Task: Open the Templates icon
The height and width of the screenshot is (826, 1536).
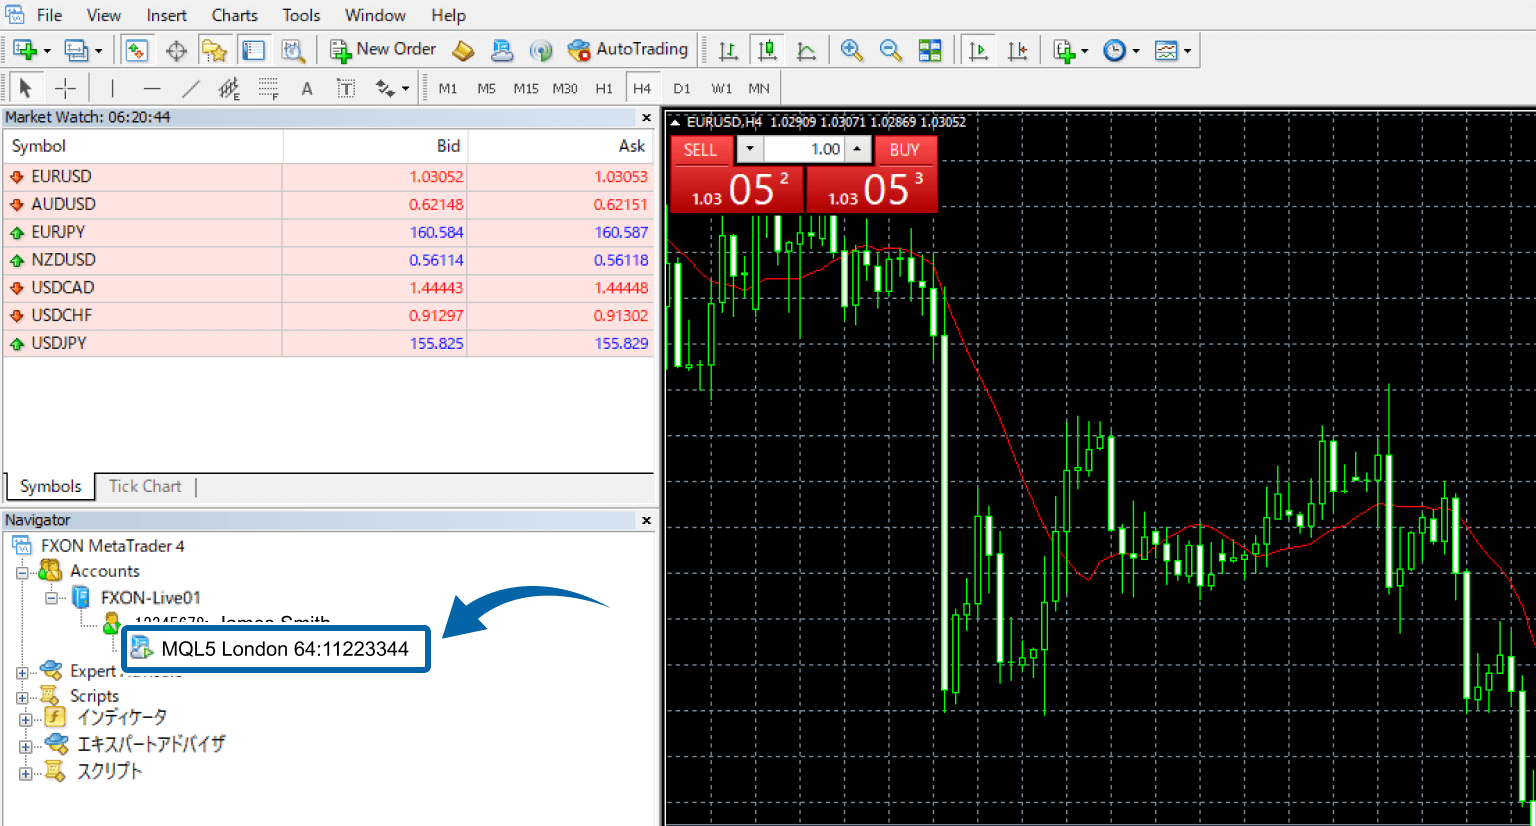Action: click(1165, 50)
